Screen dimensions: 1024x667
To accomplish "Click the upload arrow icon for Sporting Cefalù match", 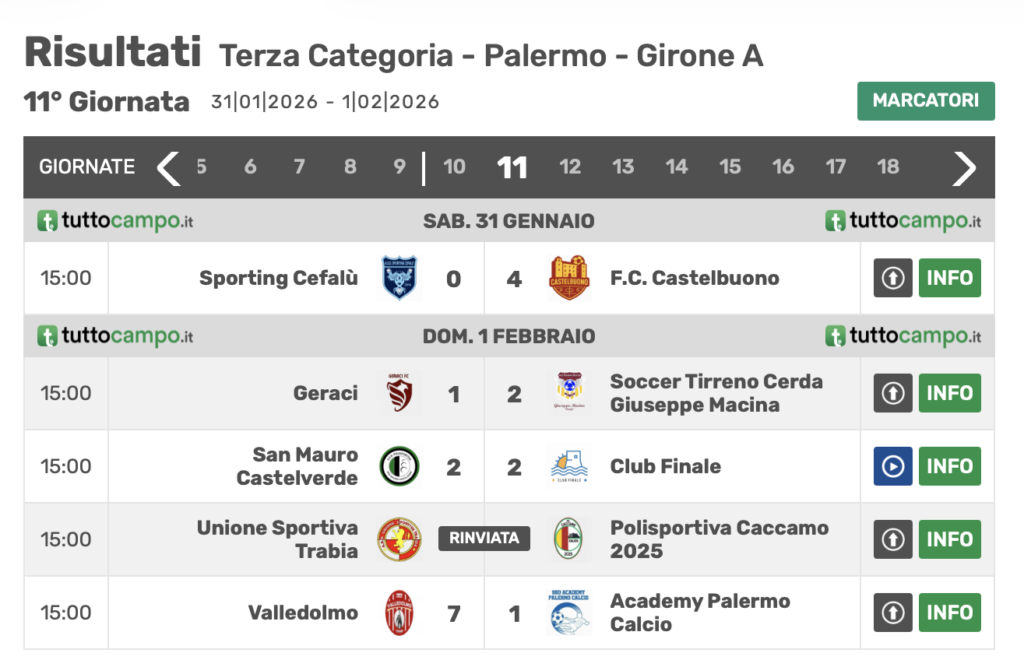I will coord(893,278).
